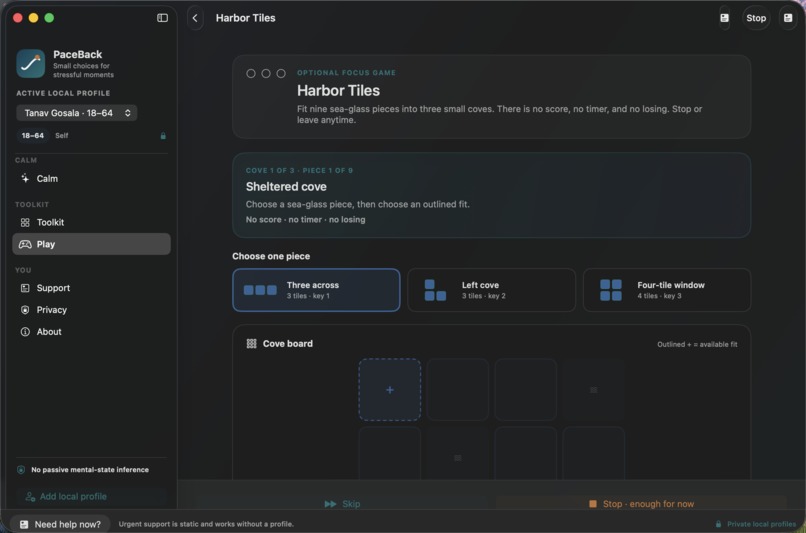Click Outlined + = available fit hint

pos(697,344)
